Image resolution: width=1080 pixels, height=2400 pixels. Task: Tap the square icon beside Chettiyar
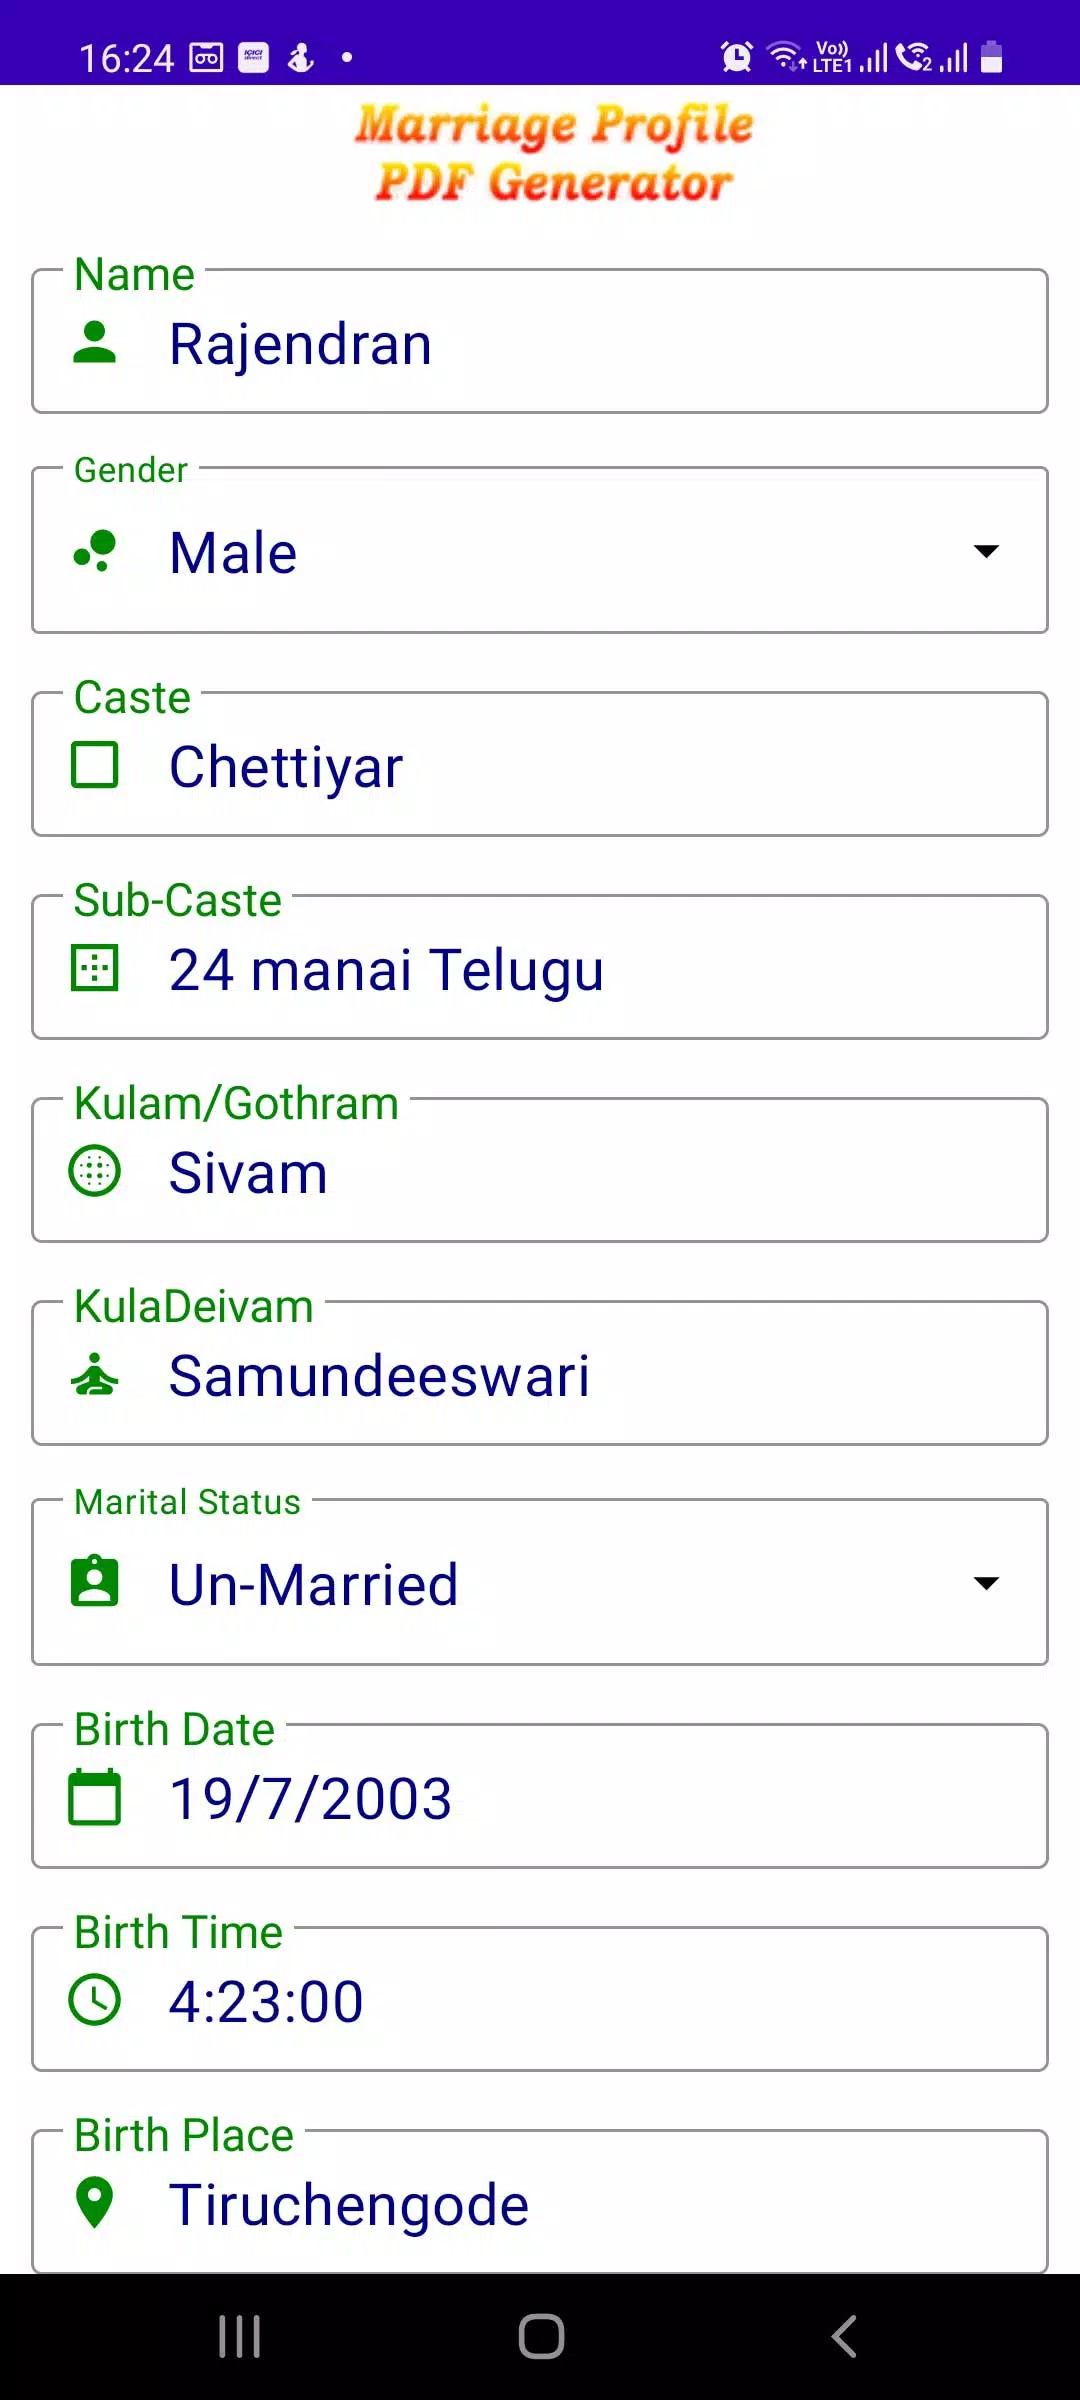point(95,766)
